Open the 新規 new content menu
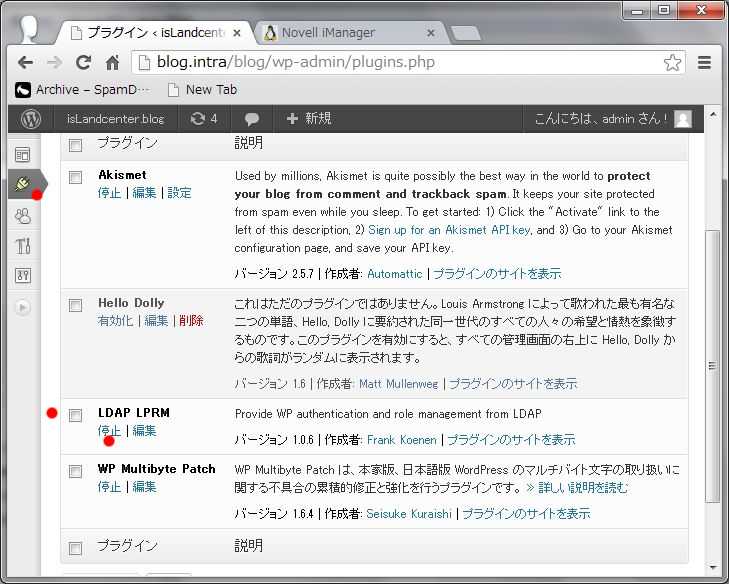The height and width of the screenshot is (584, 729). 308,119
